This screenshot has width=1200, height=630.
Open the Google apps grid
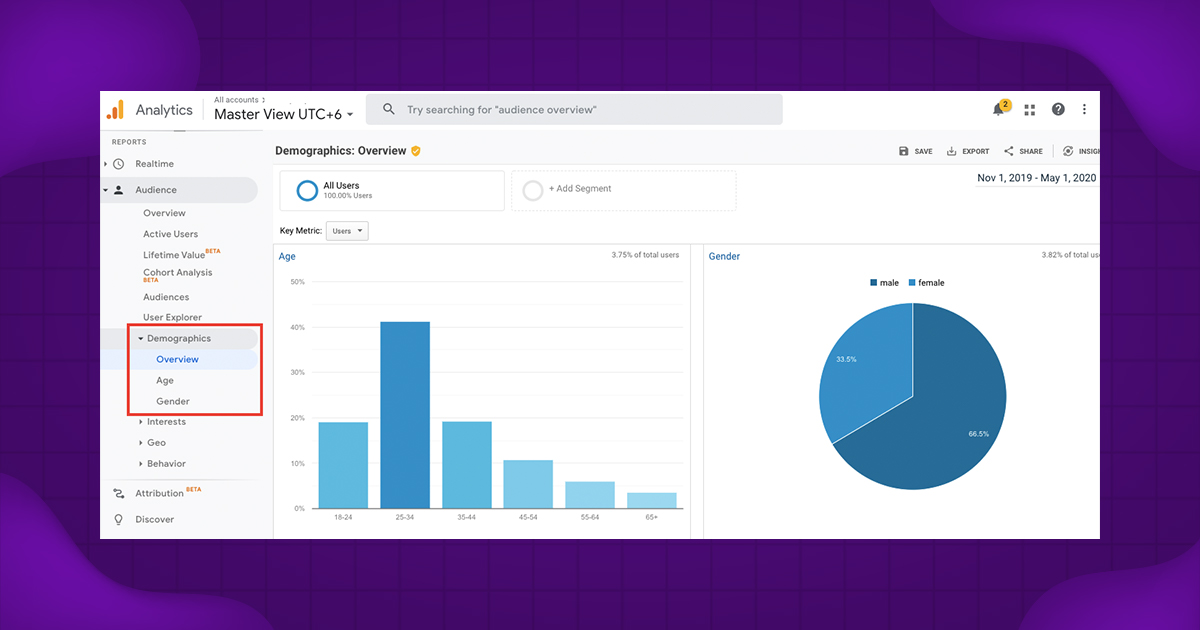tap(1029, 110)
